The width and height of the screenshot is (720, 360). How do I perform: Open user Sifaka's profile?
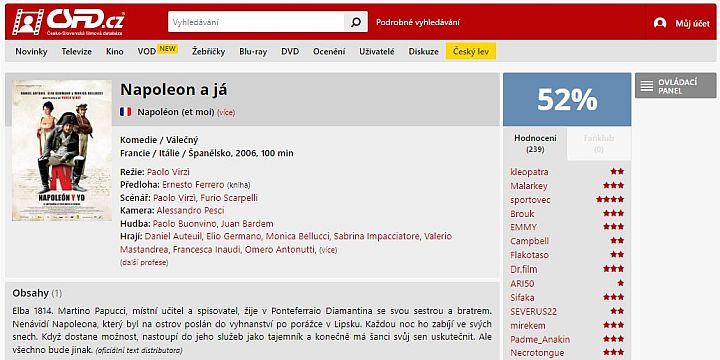coord(522,298)
